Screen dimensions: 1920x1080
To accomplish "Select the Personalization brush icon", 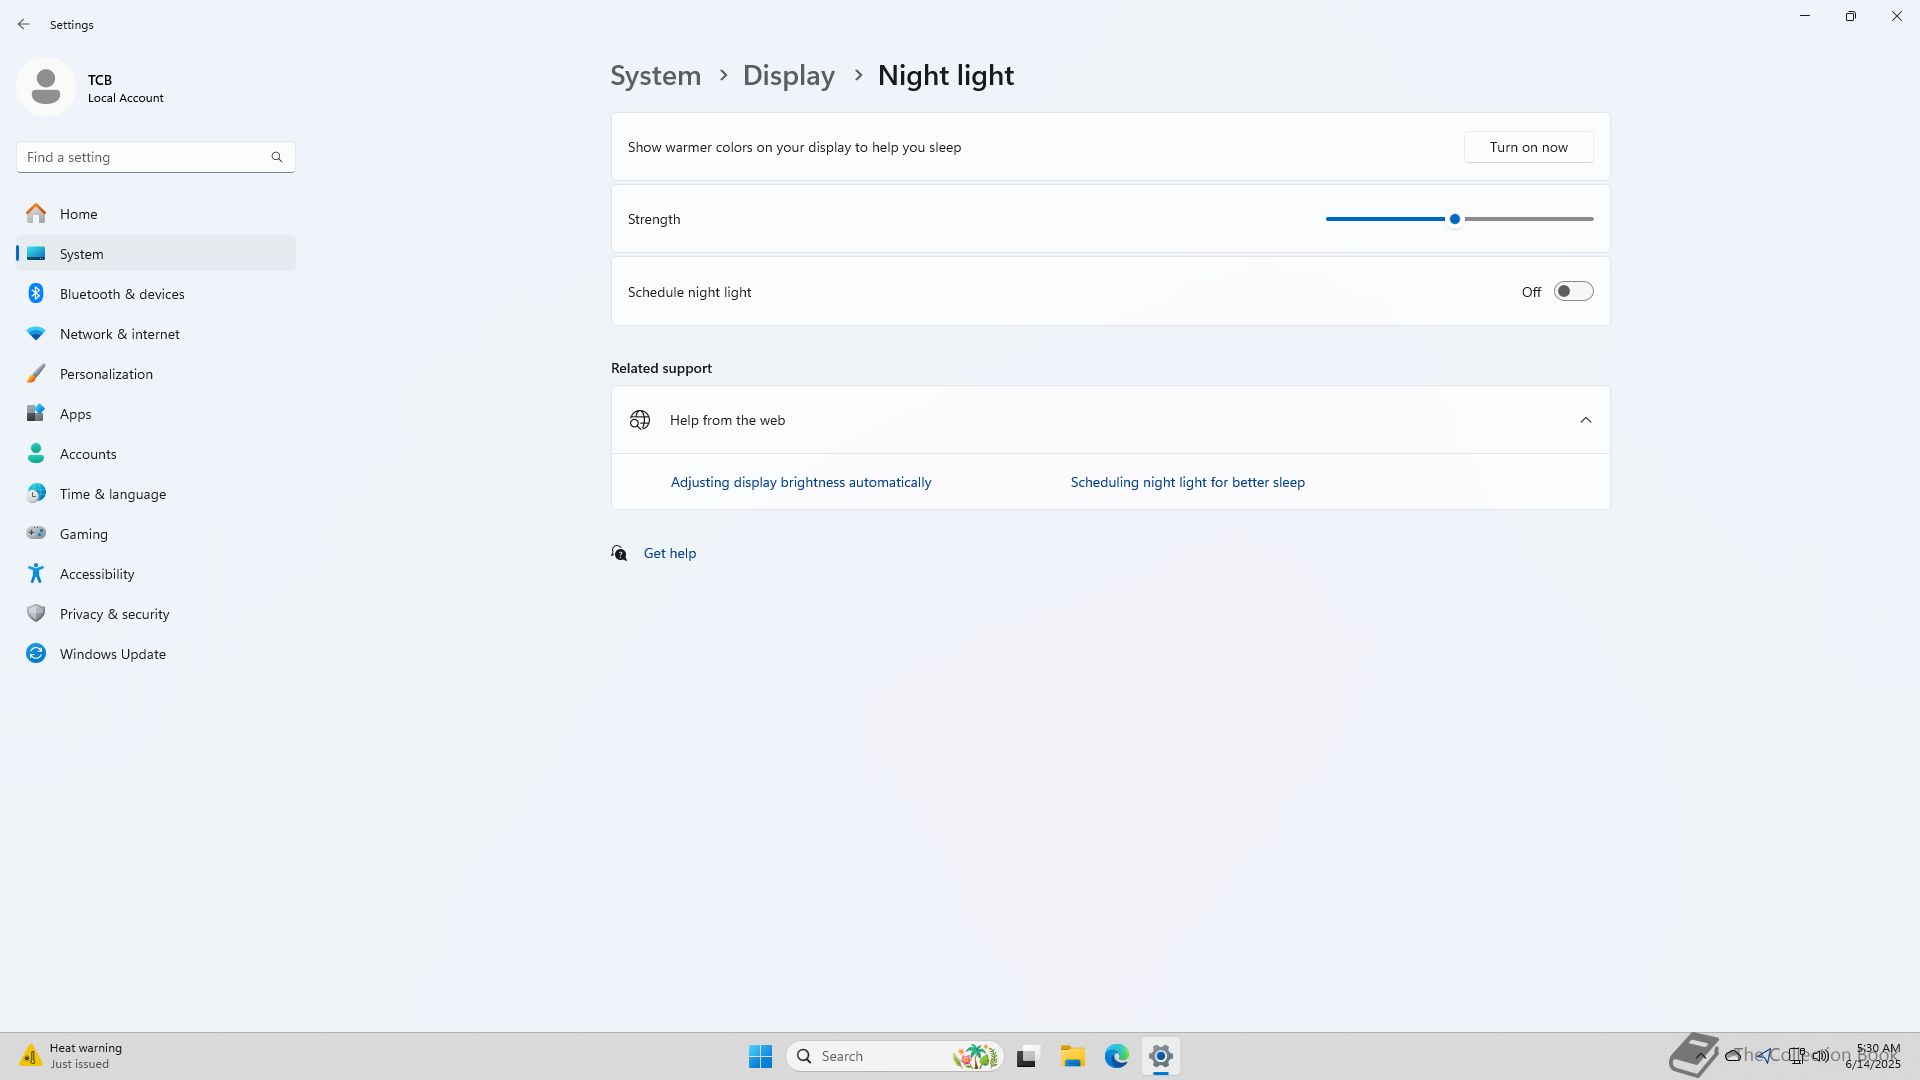I will click(x=36, y=374).
